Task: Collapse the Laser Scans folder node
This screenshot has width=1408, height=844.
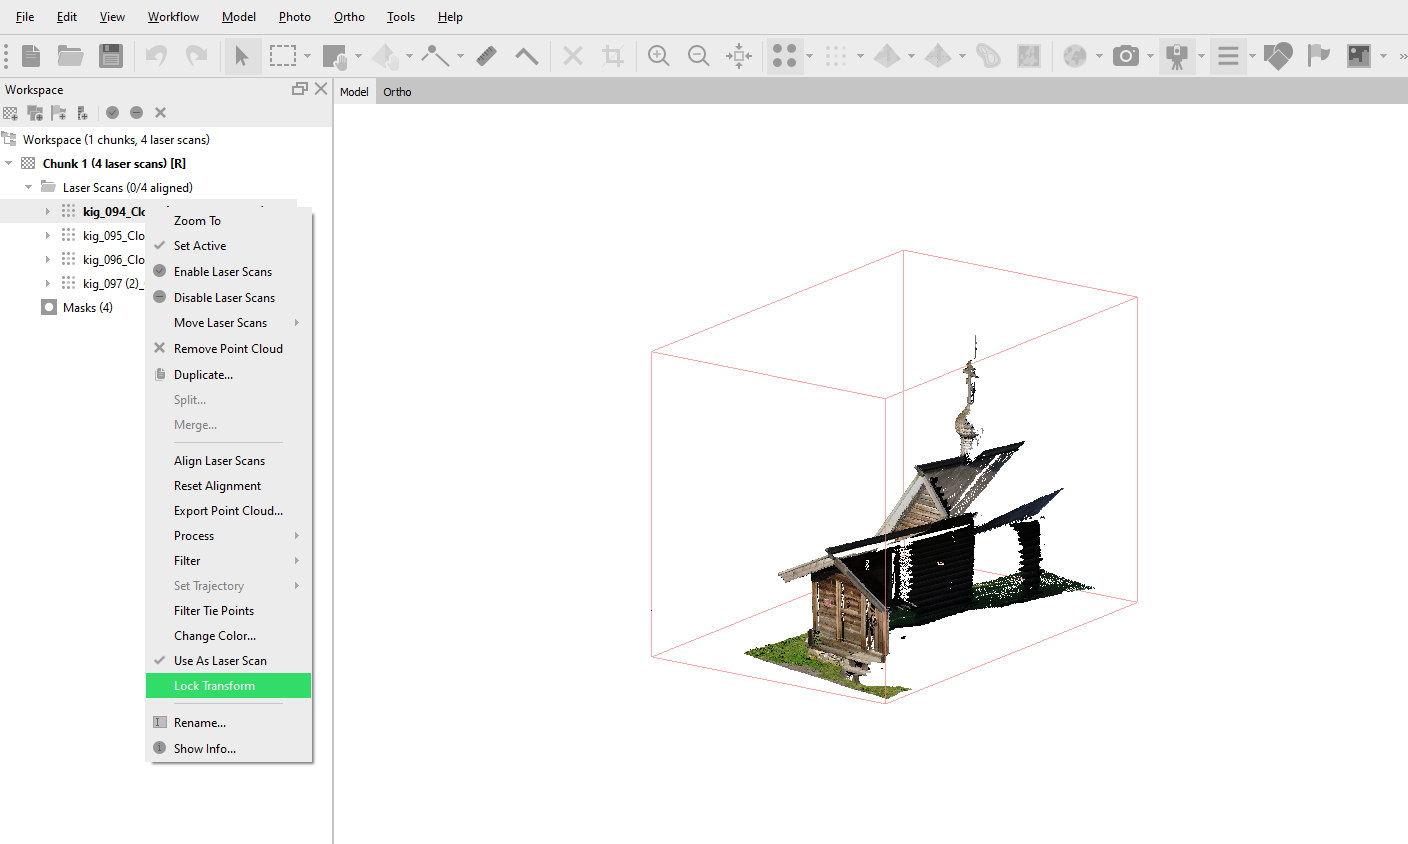Action: click(28, 187)
